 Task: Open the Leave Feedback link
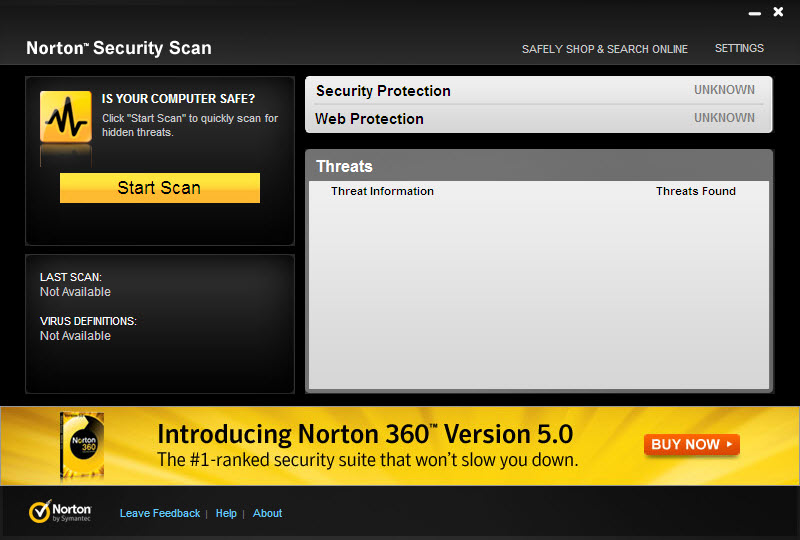tap(160, 513)
